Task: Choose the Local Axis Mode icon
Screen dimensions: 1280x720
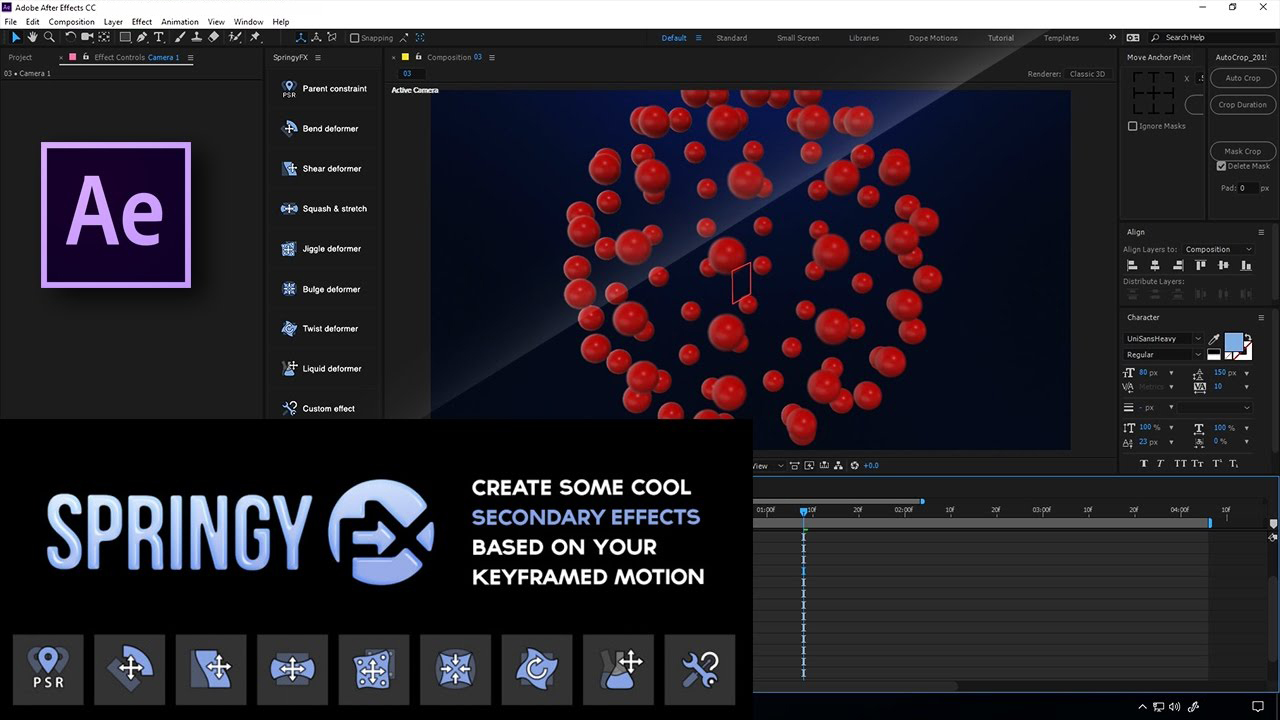Action: tap(302, 37)
